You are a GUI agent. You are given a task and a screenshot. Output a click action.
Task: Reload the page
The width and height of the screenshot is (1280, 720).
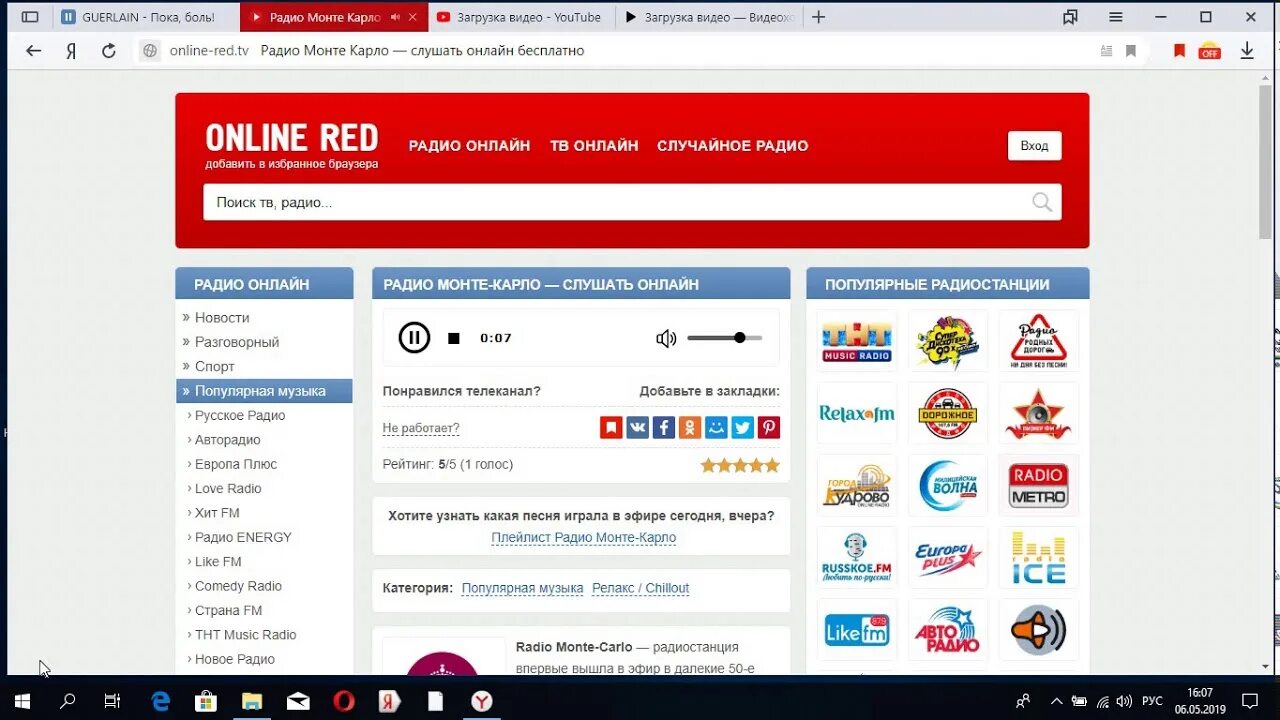[109, 51]
